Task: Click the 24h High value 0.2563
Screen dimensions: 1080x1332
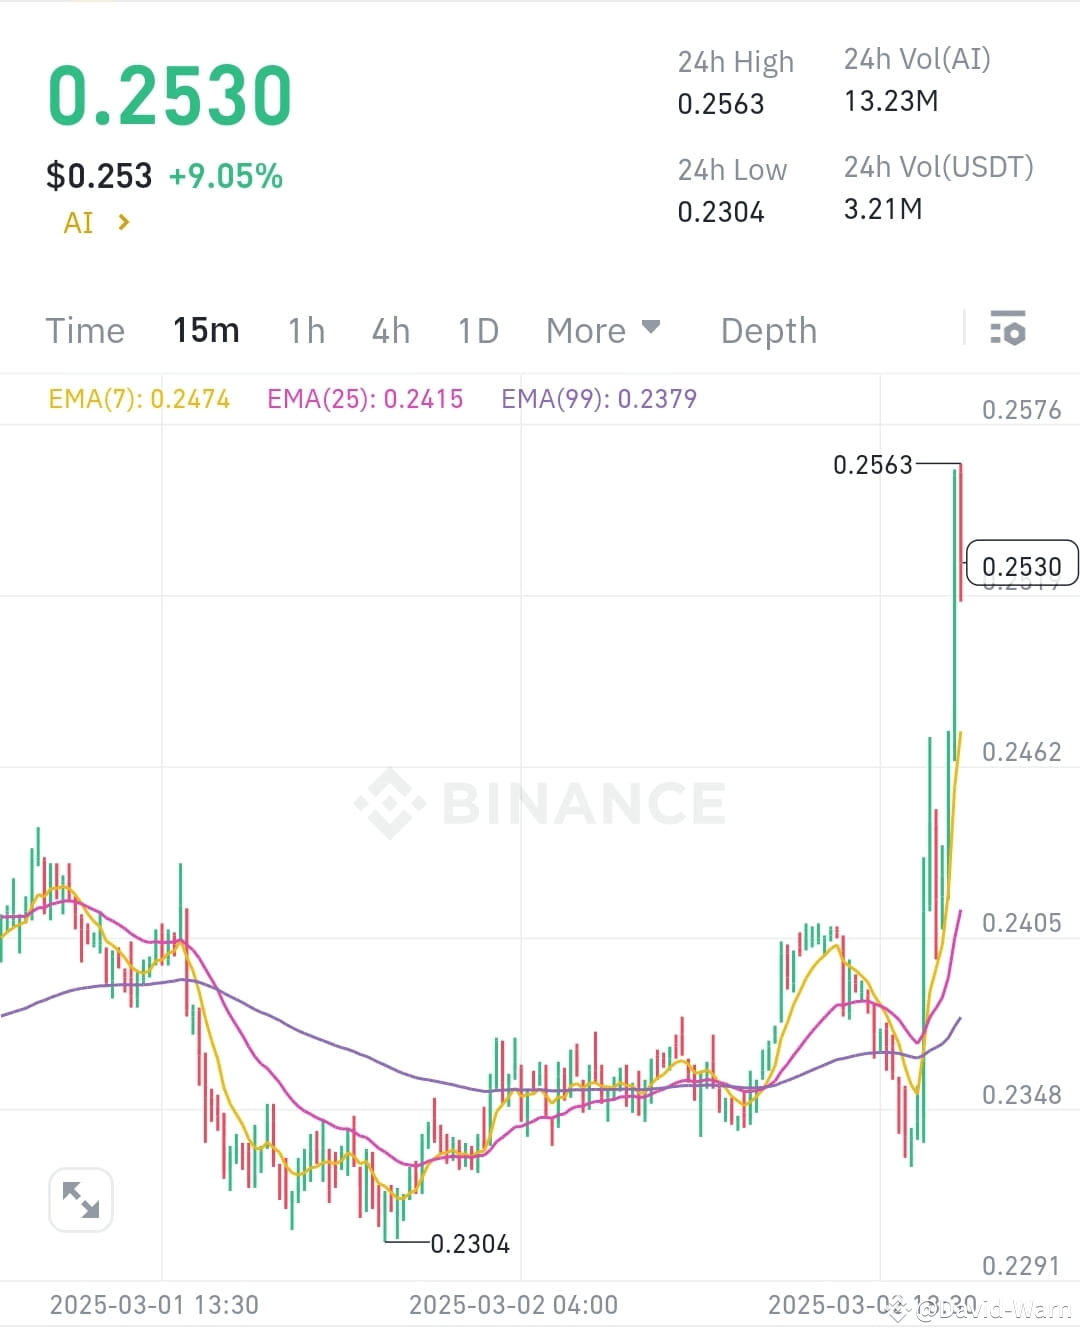Action: (x=721, y=103)
